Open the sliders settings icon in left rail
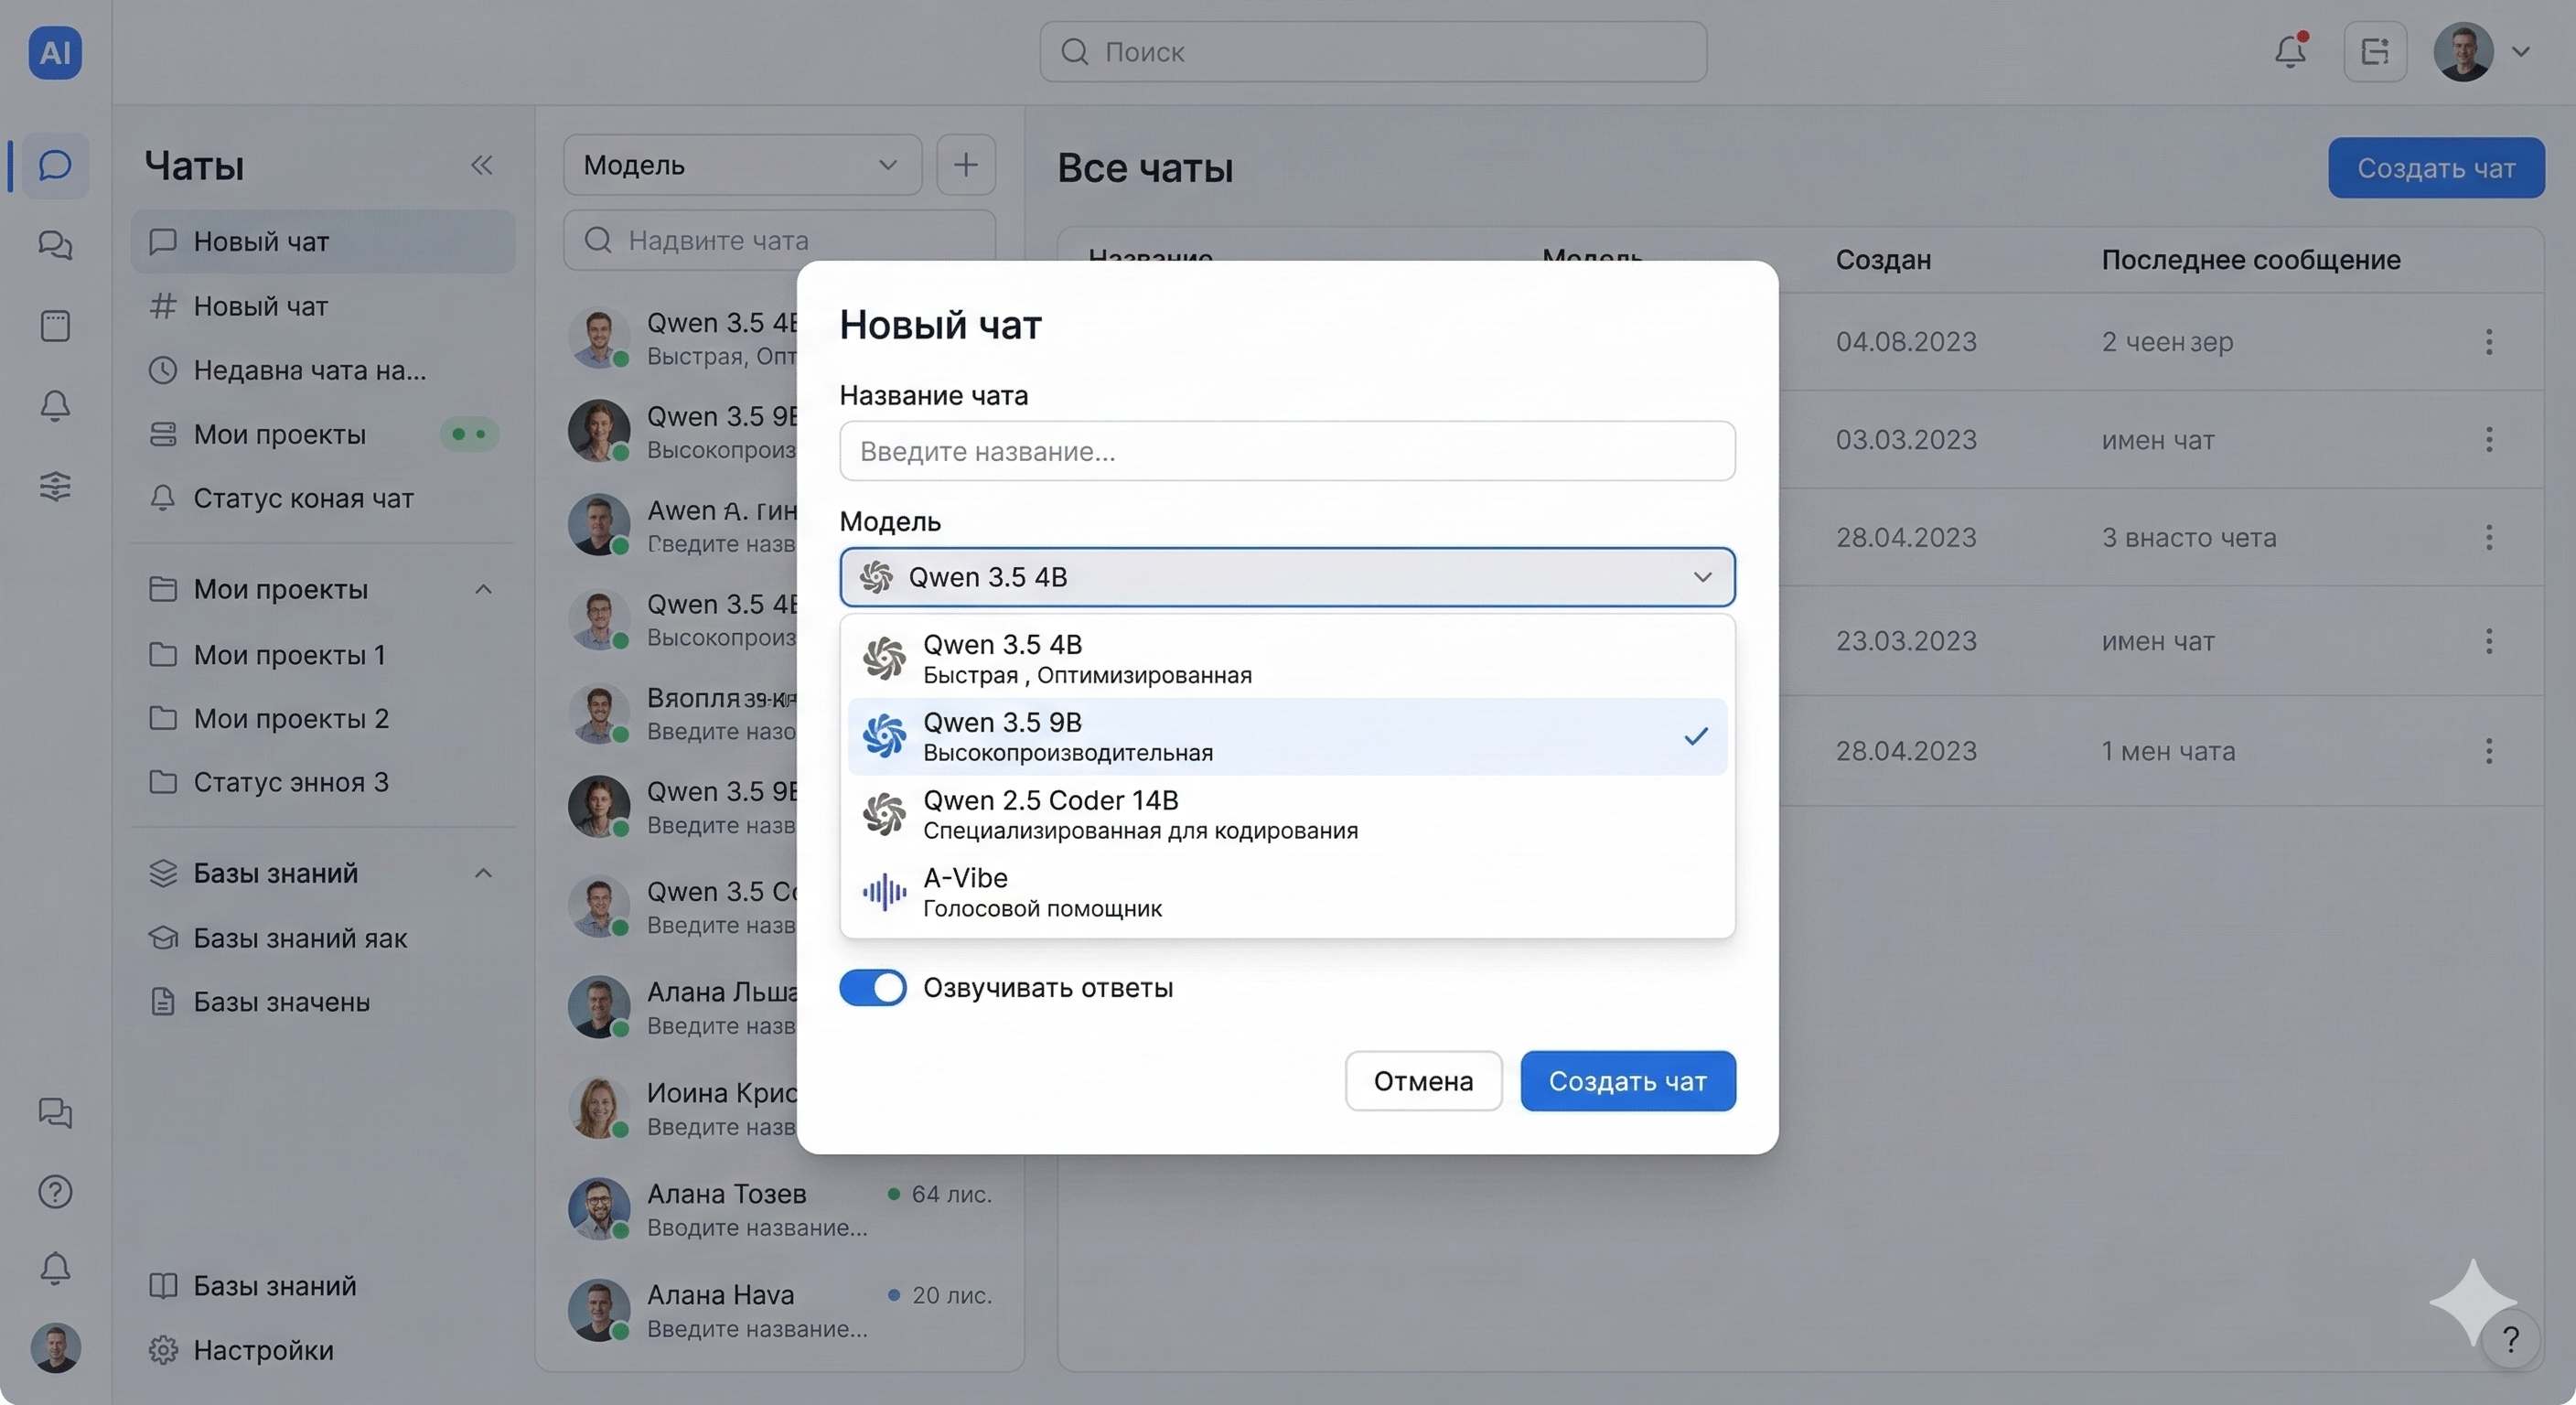Screen dimensions: 2576x1405 pos(55,486)
